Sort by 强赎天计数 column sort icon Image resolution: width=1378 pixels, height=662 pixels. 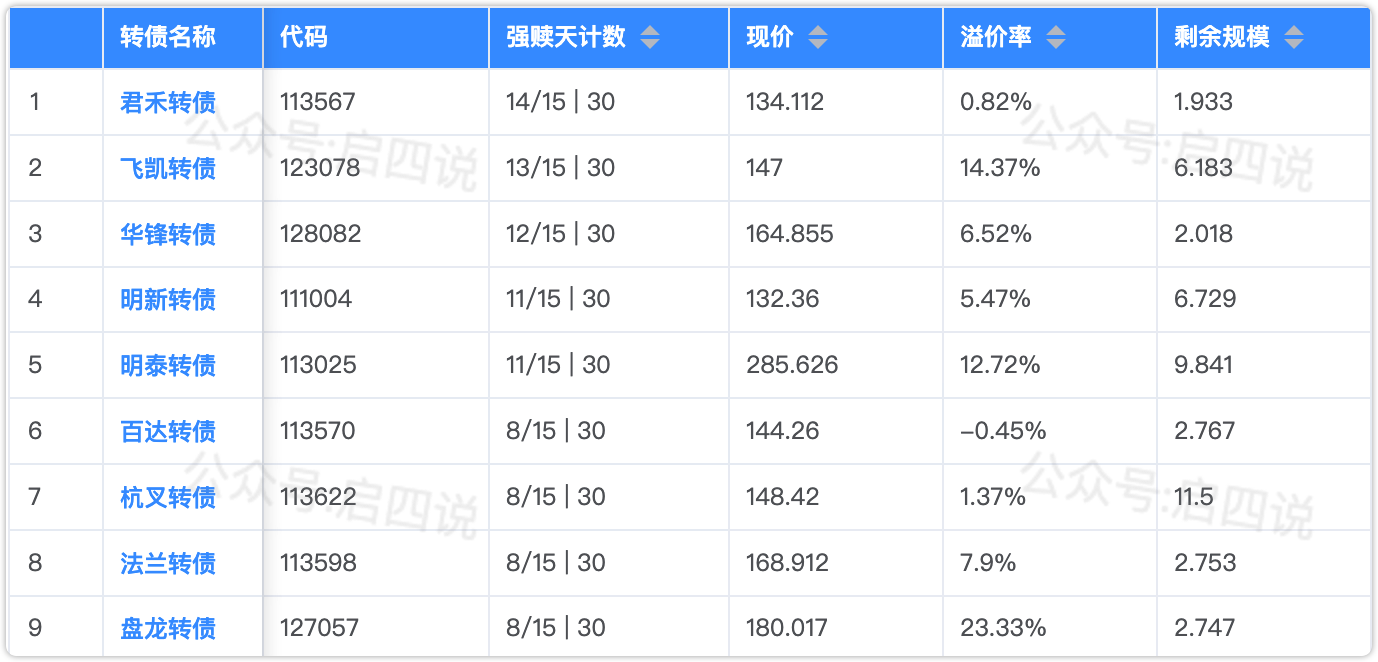(650, 38)
